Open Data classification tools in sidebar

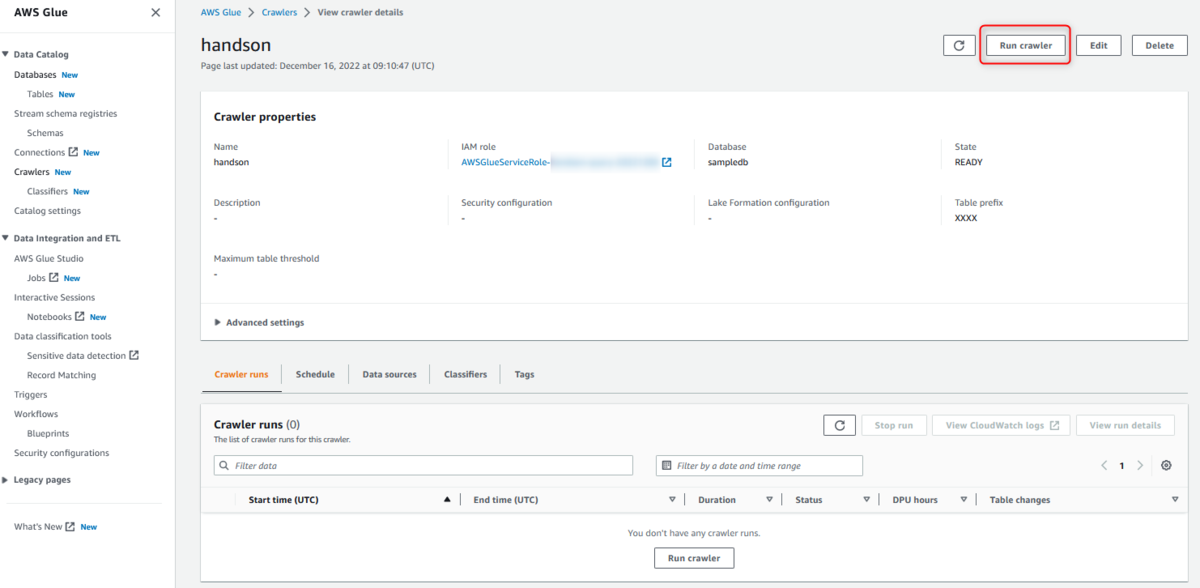(x=63, y=336)
